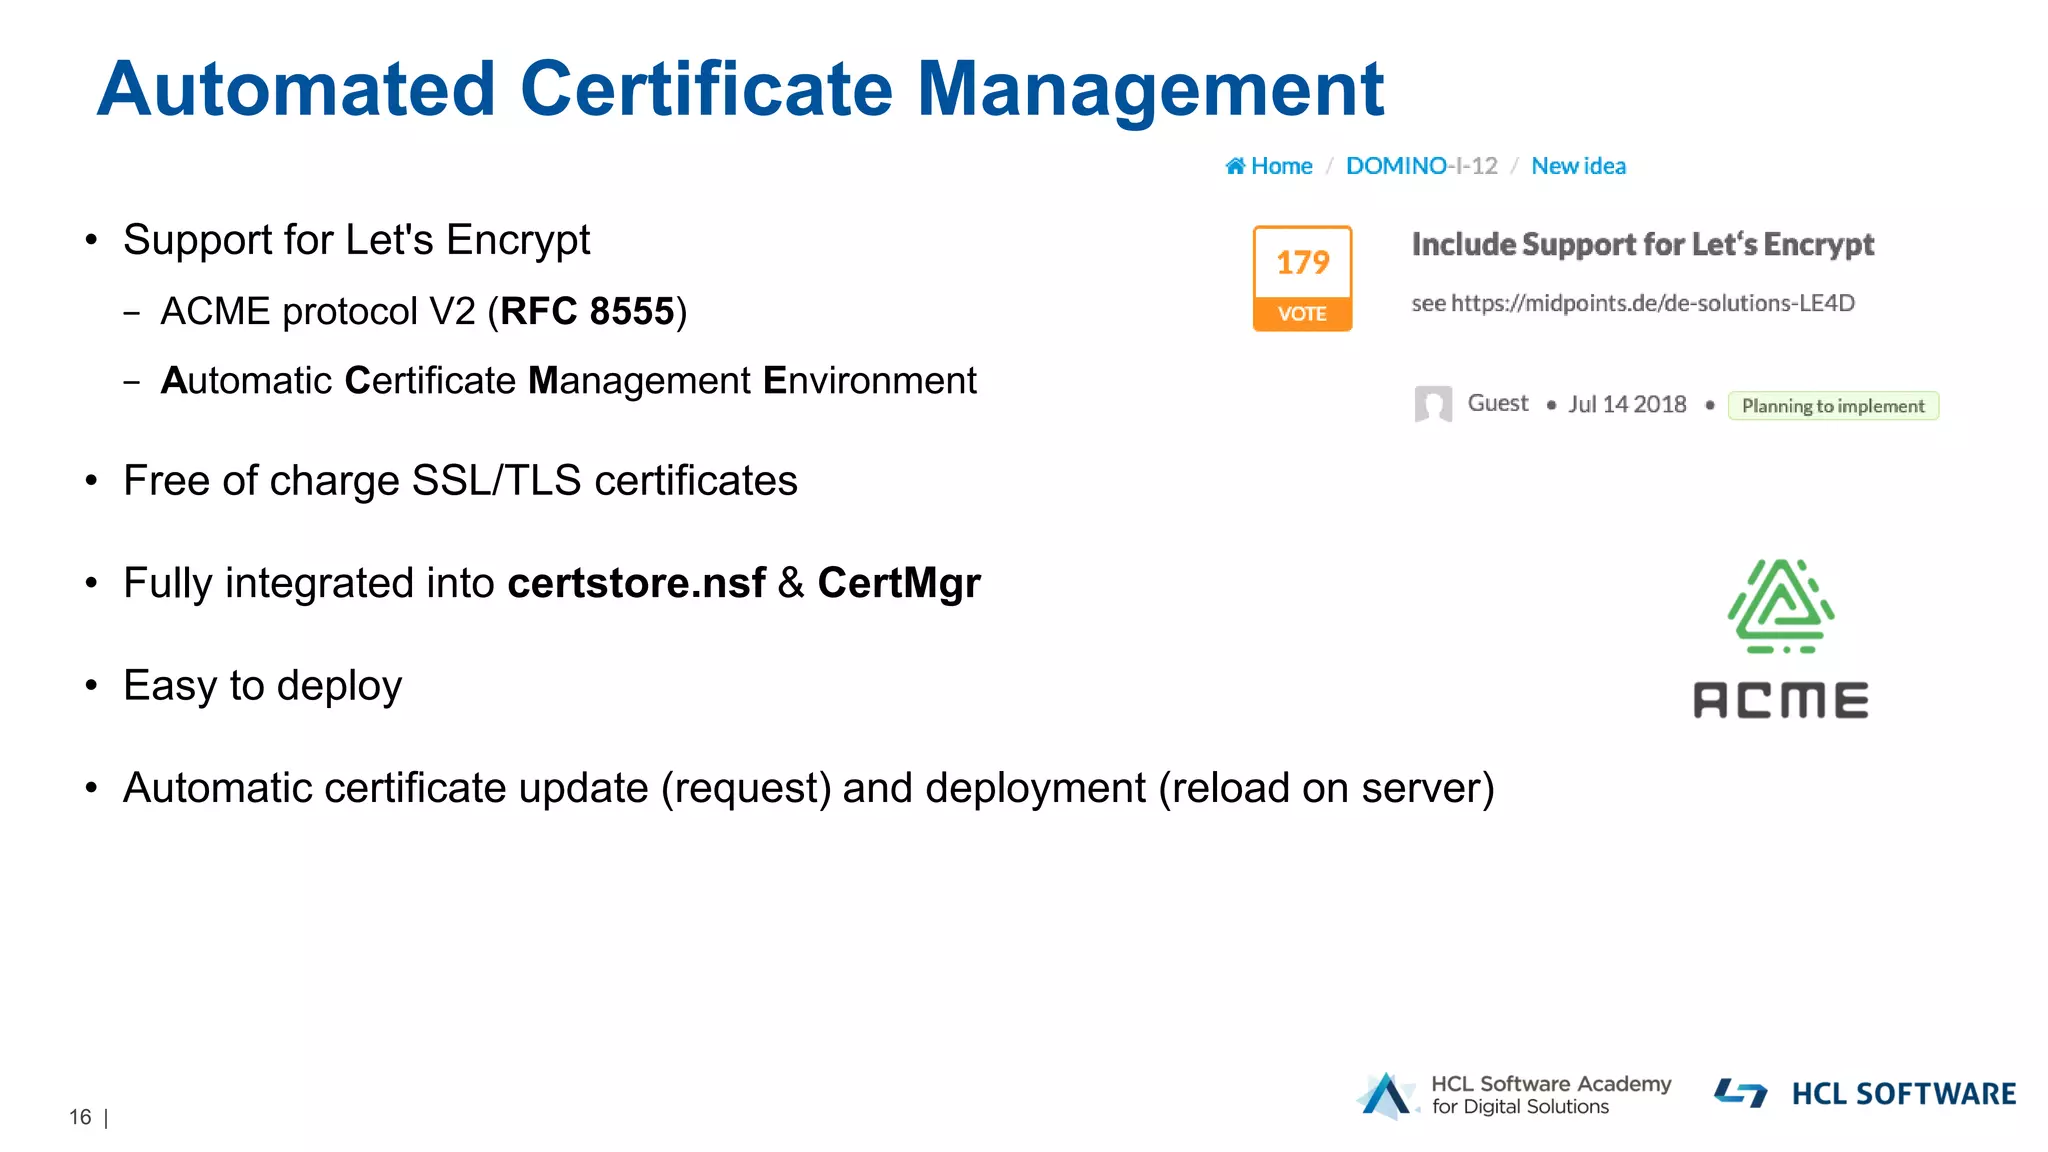This screenshot has height=1152, width=2048.
Task: Click the HCL SOFTWARE wordmark
Action: click(1904, 1094)
